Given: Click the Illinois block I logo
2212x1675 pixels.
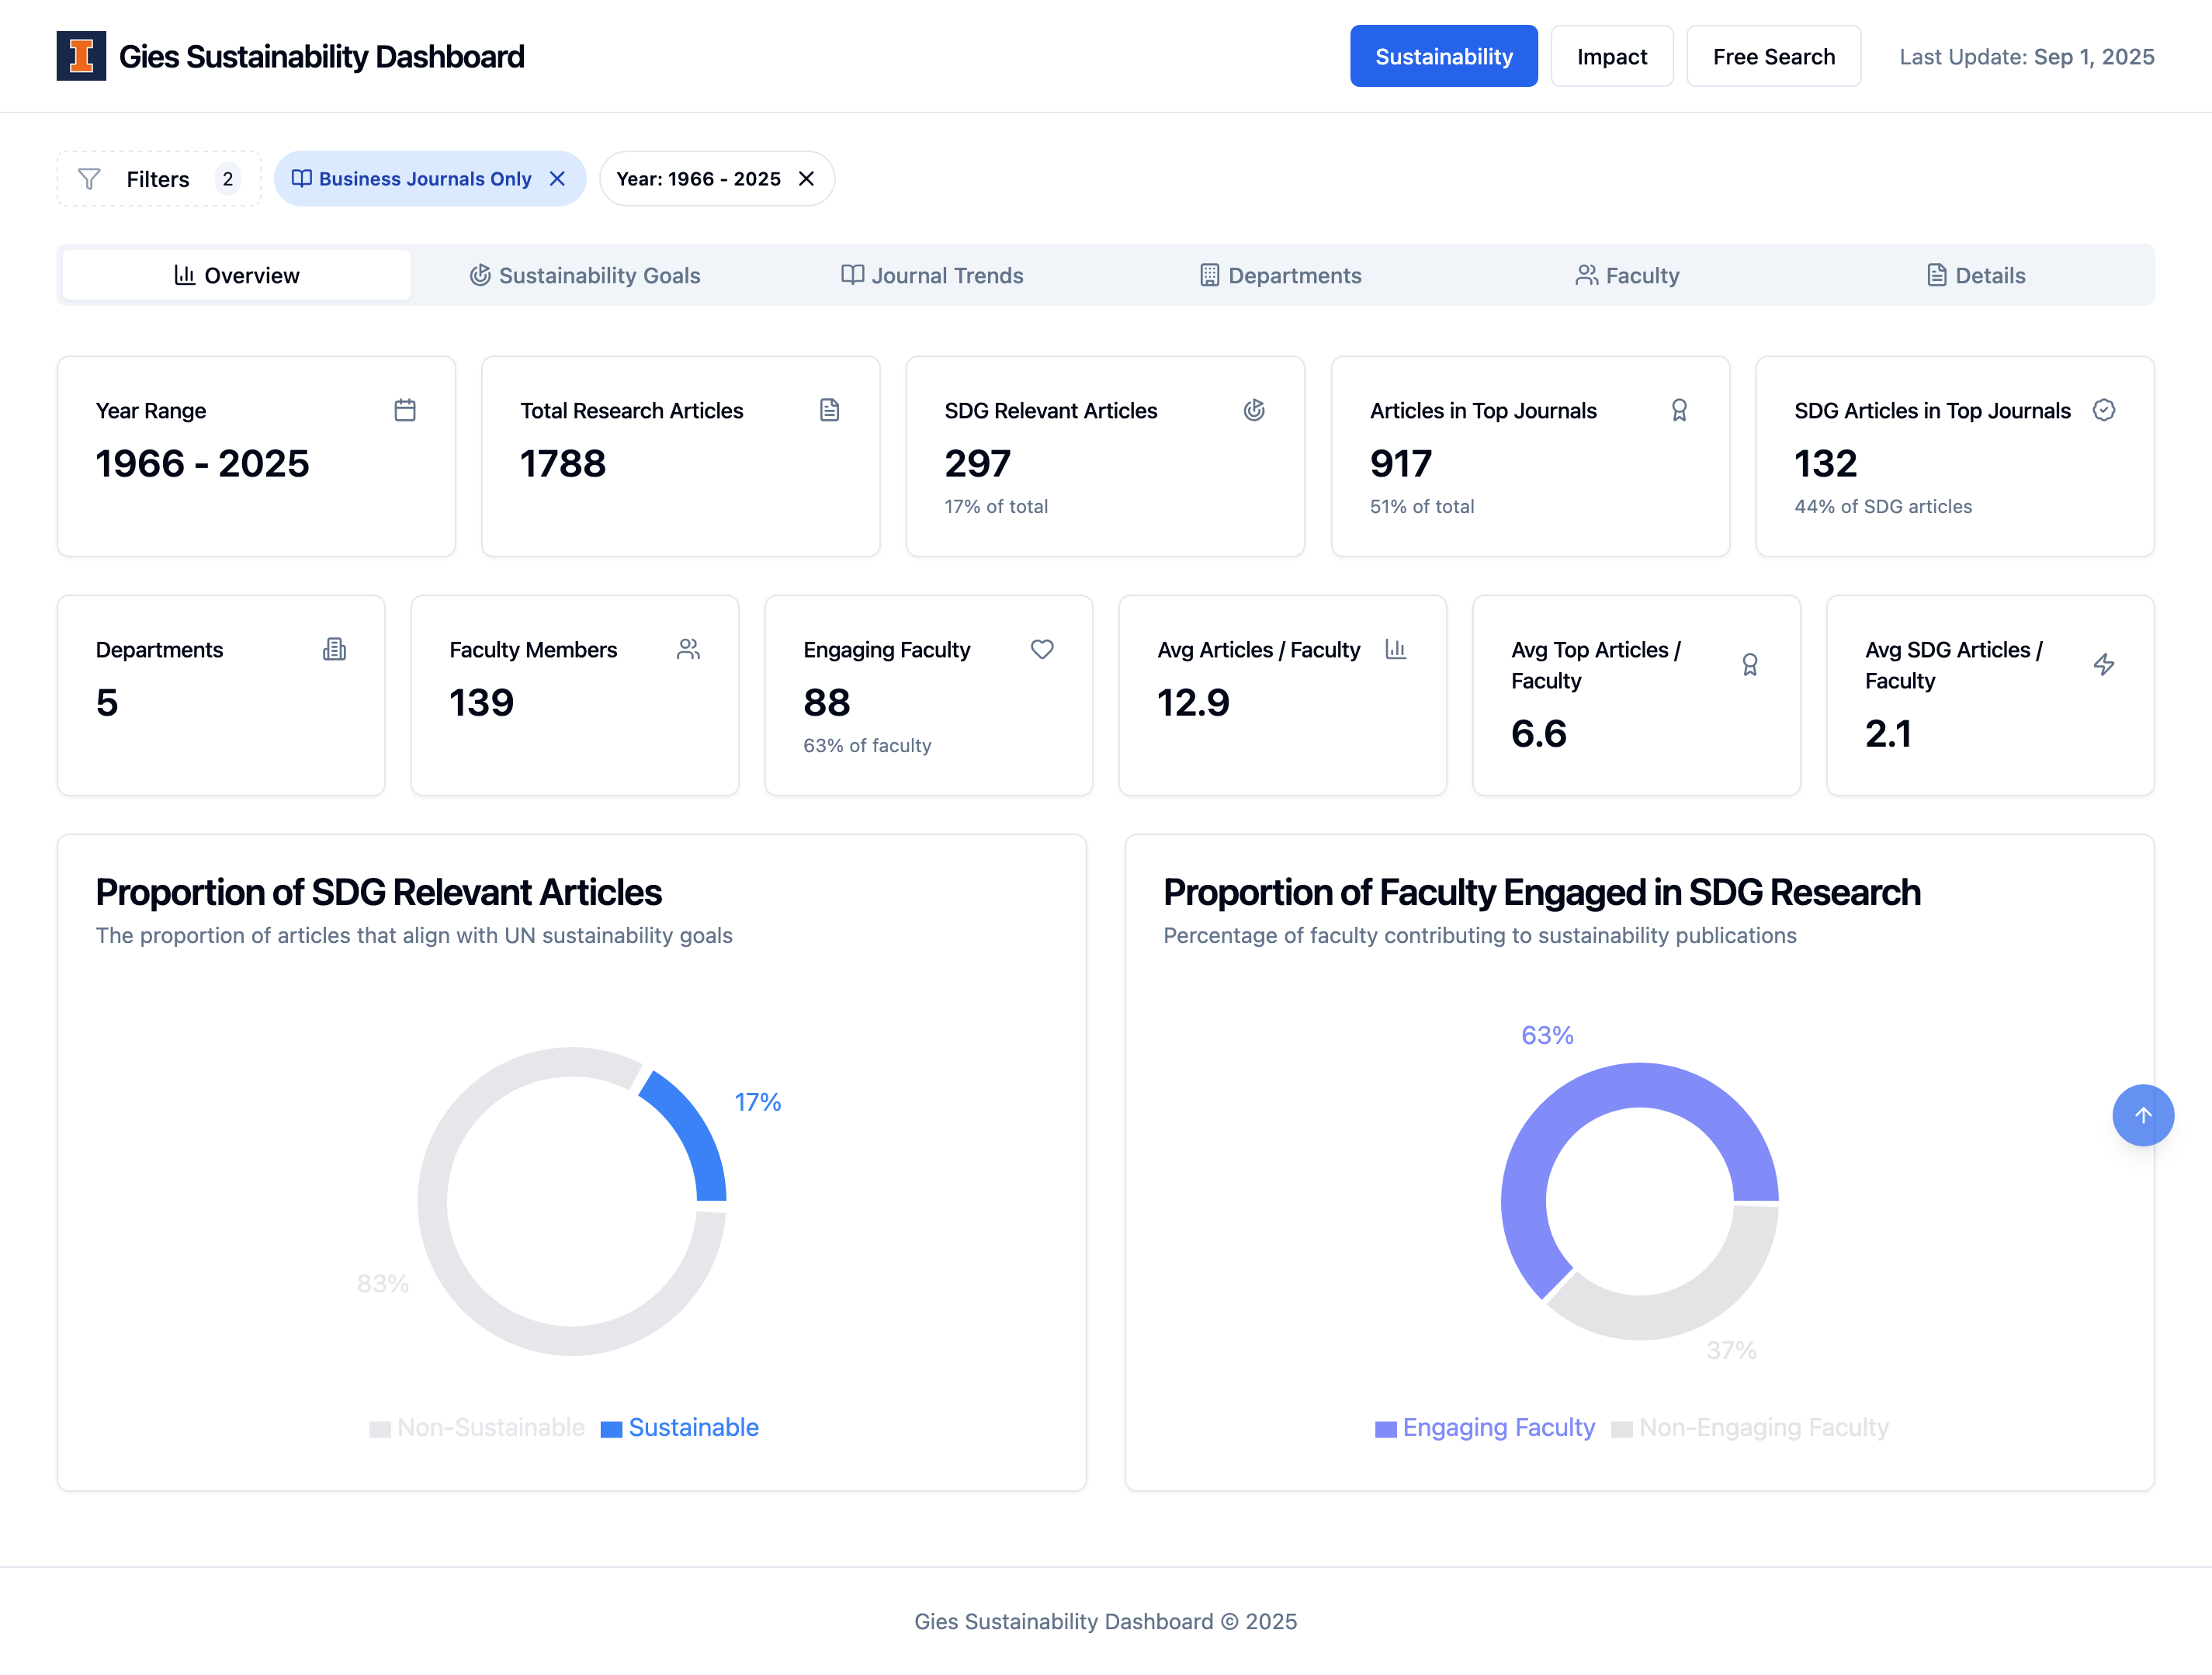Looking at the screenshot, I should click(x=81, y=56).
